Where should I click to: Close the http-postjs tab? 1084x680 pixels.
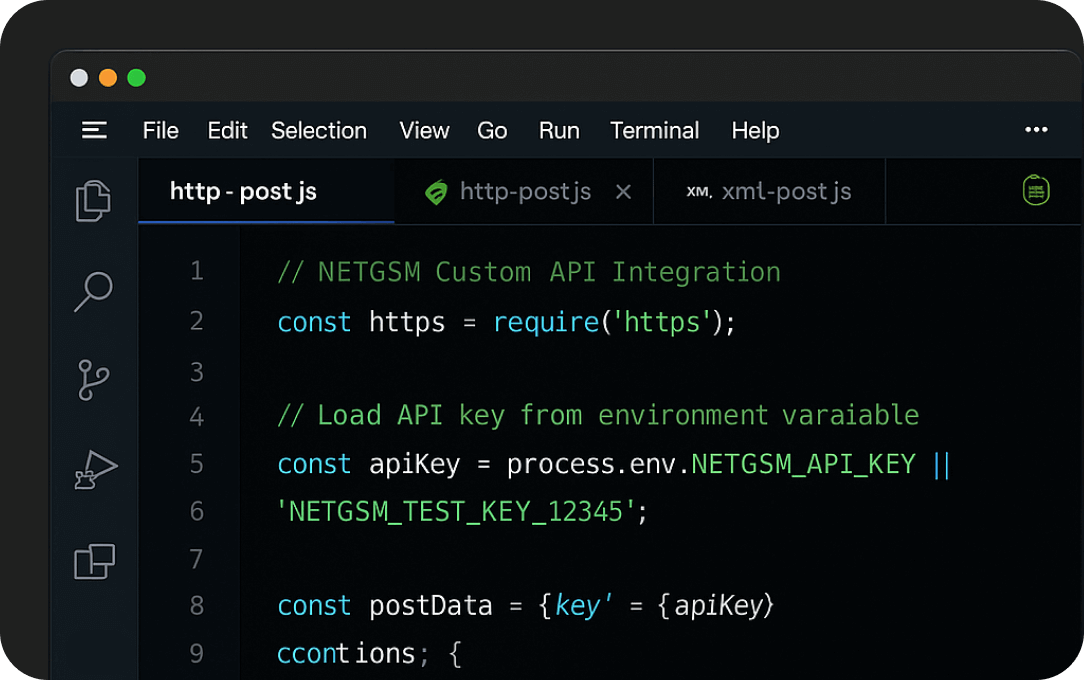pyautogui.click(x=623, y=191)
